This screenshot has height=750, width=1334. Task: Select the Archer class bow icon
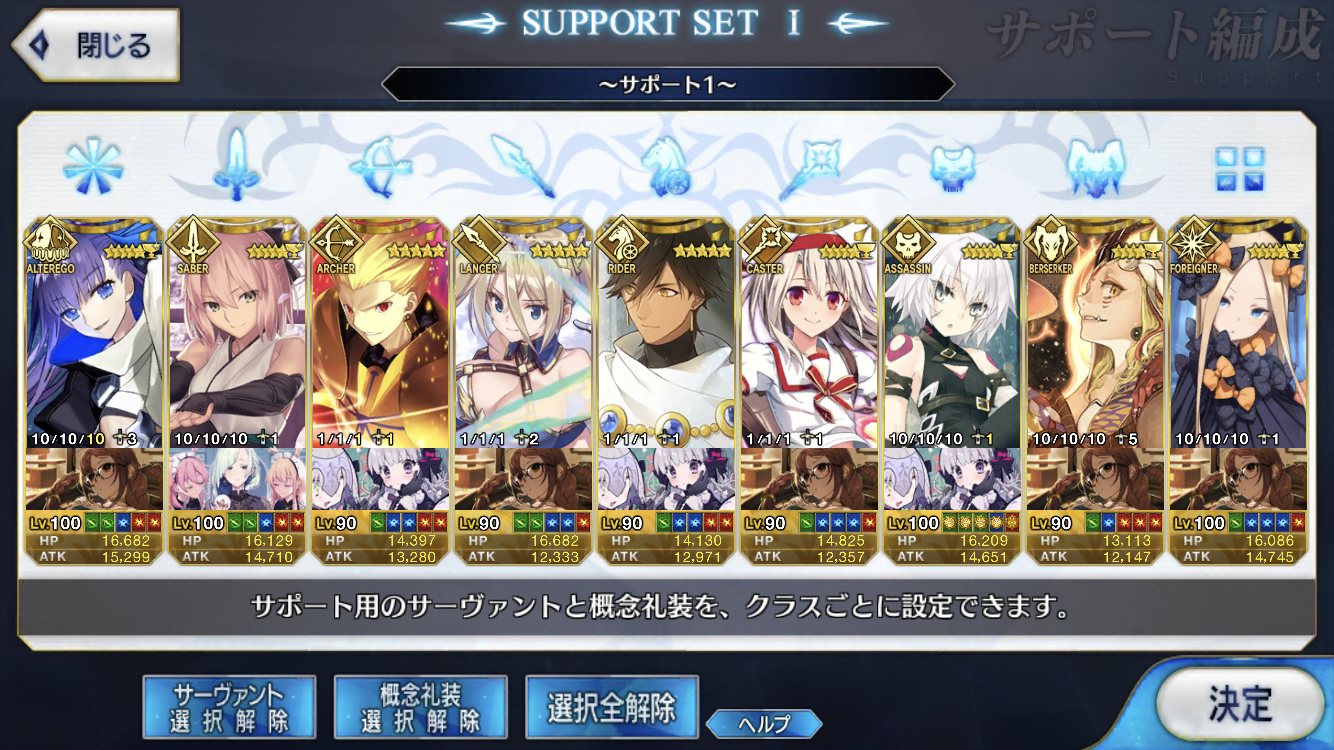point(381,165)
